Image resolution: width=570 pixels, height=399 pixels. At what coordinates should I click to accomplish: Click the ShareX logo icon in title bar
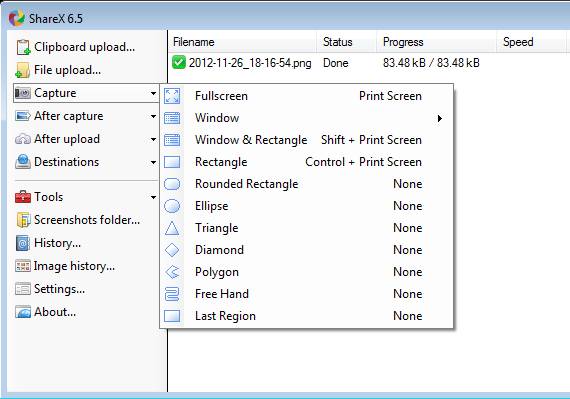[17, 18]
